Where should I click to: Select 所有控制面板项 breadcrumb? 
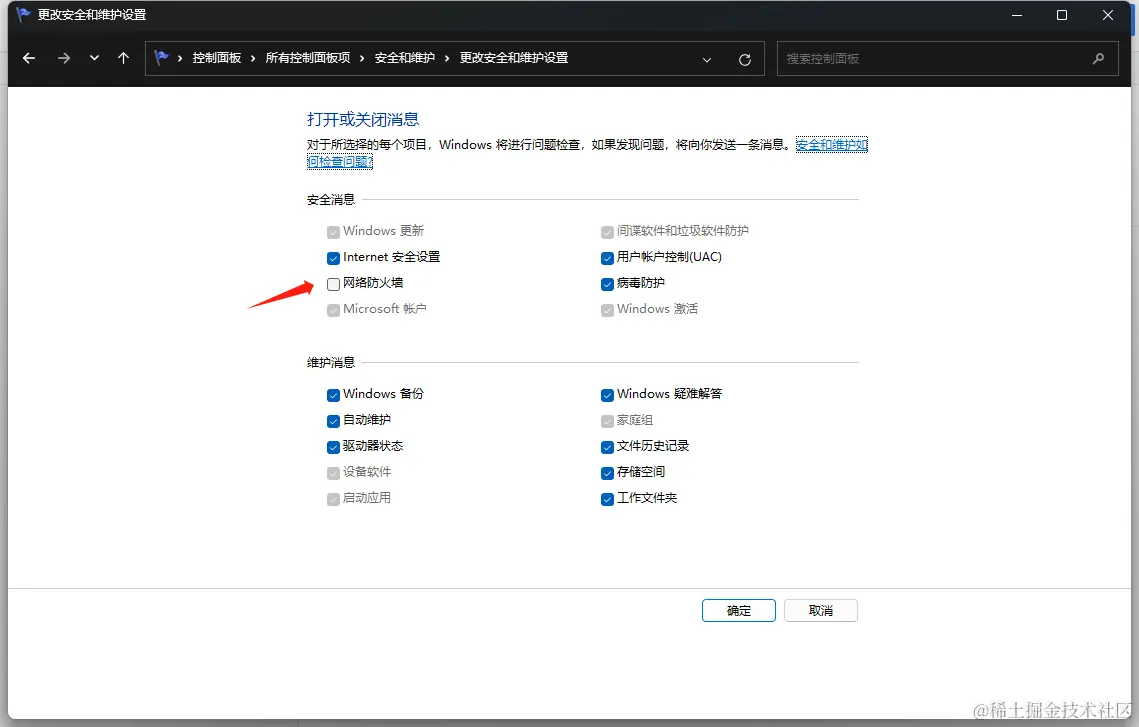tap(308, 58)
